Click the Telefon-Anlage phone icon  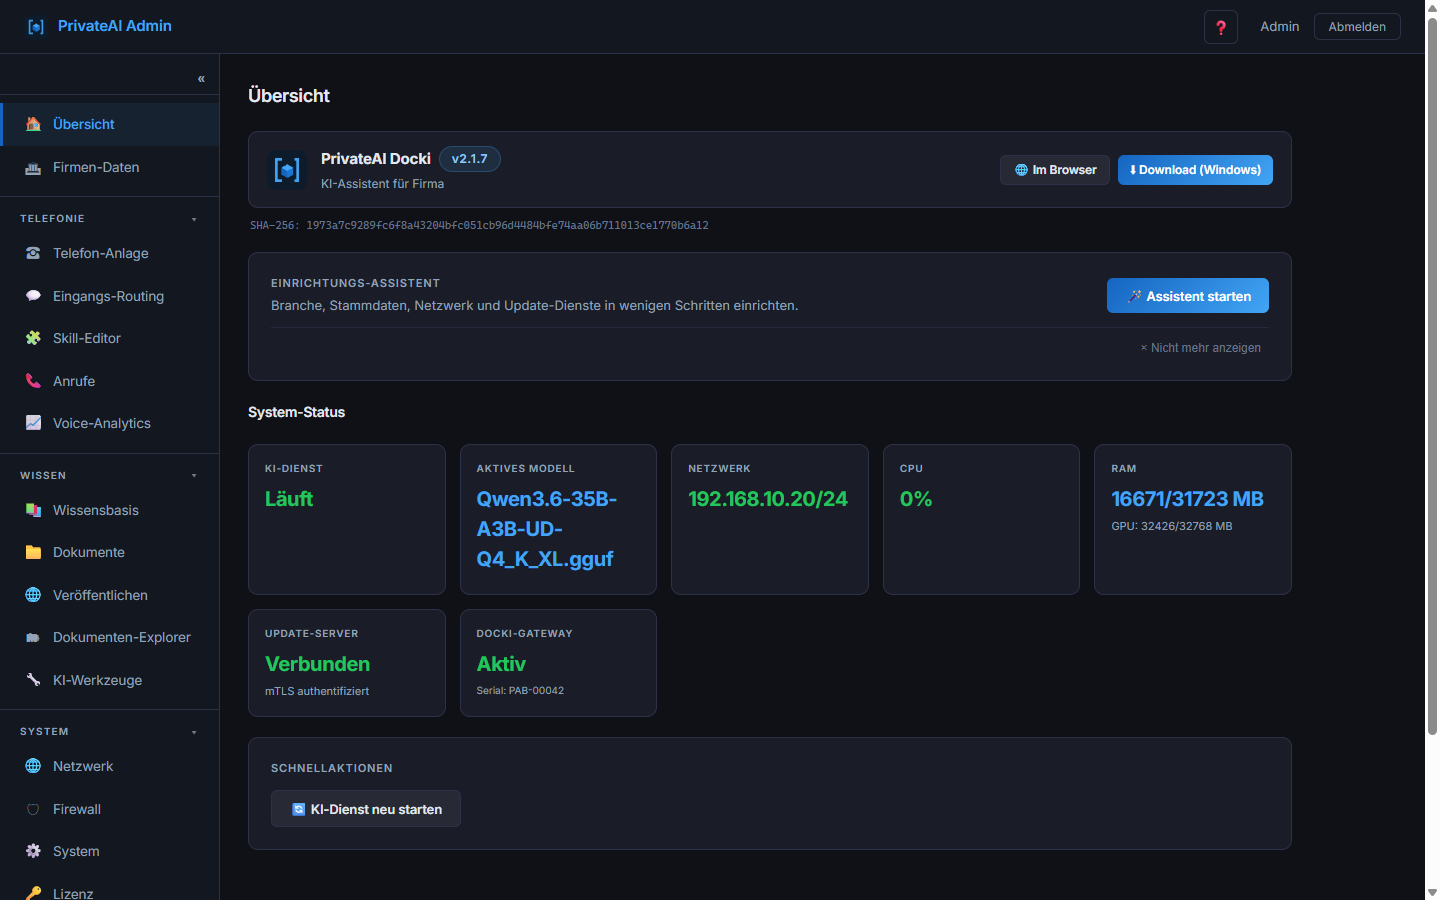33,253
